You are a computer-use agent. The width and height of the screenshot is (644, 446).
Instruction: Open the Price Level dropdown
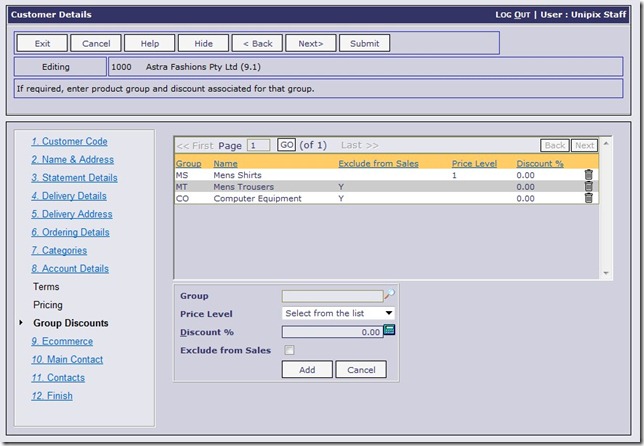339,314
